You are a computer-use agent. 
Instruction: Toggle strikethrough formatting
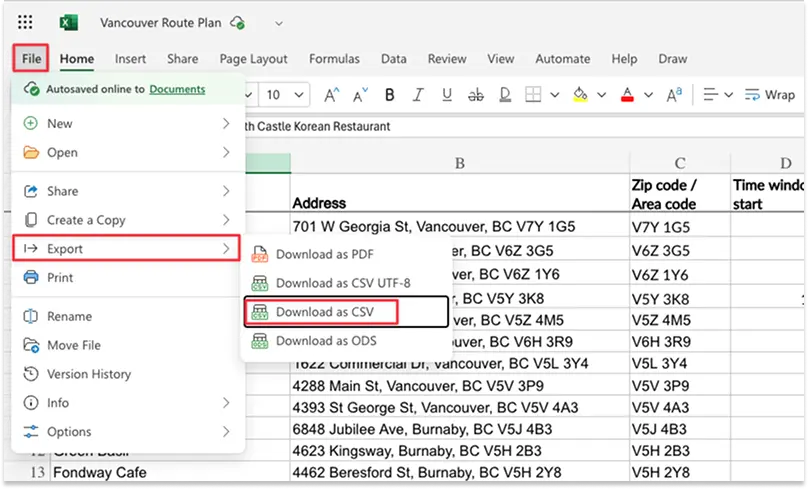point(476,95)
